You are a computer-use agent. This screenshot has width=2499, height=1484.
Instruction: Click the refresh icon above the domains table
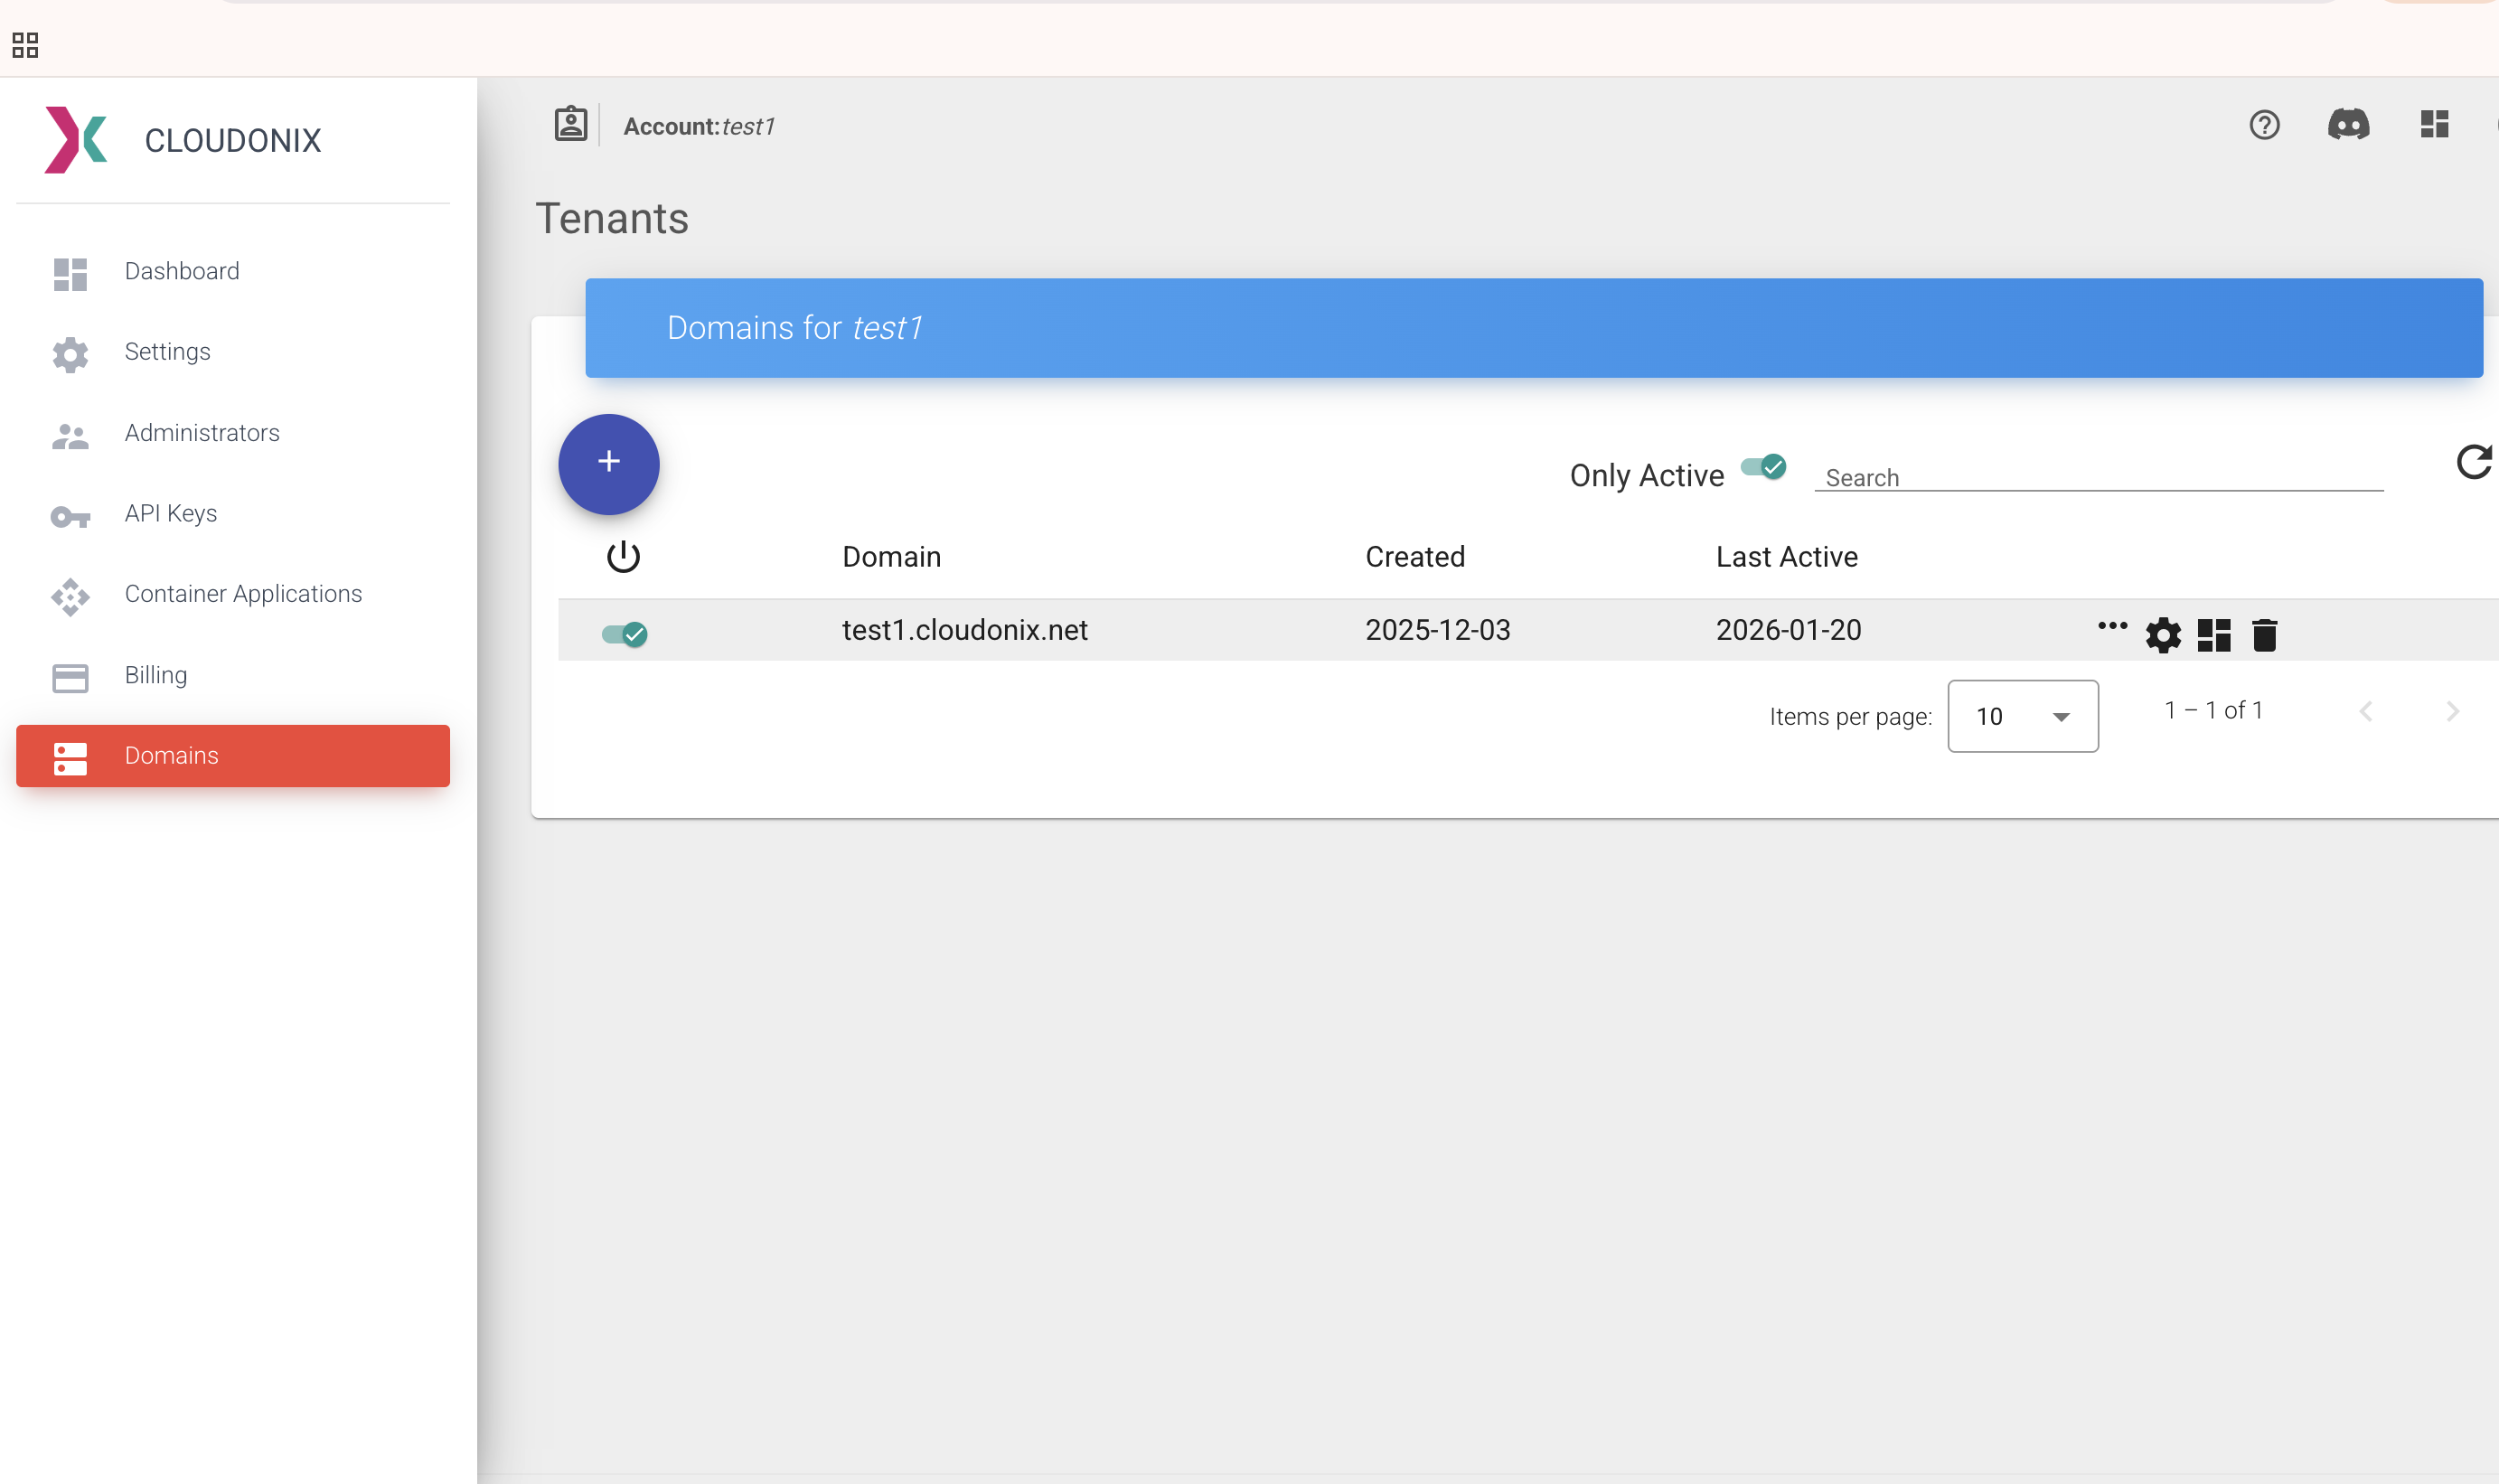click(x=2474, y=460)
